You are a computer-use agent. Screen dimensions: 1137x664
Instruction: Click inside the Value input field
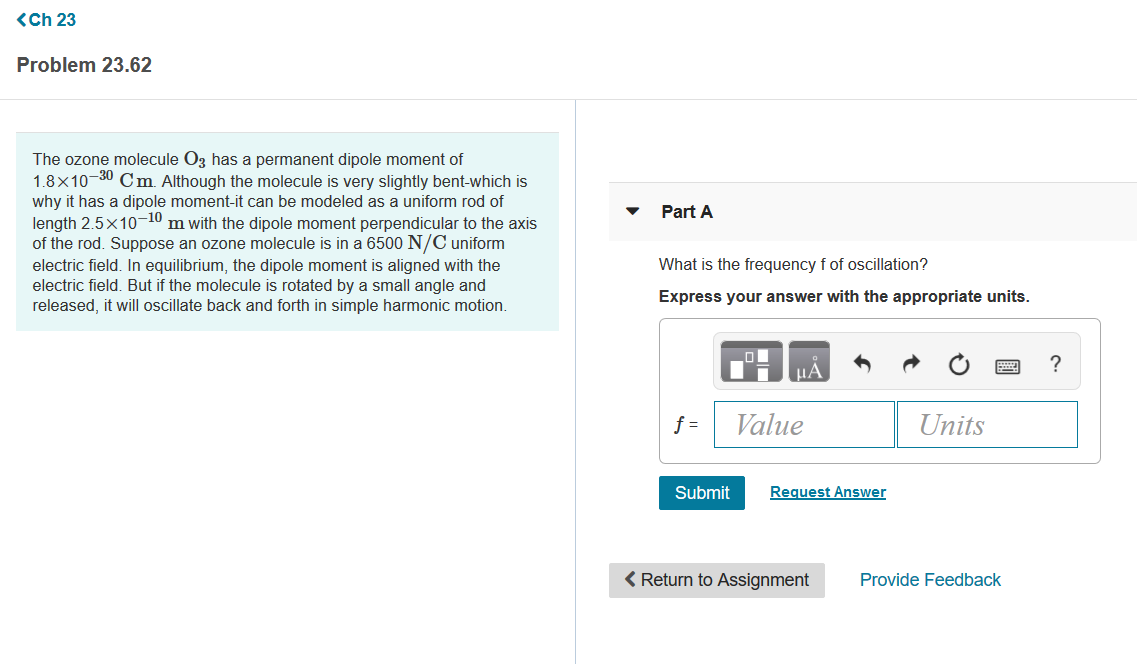[804, 424]
